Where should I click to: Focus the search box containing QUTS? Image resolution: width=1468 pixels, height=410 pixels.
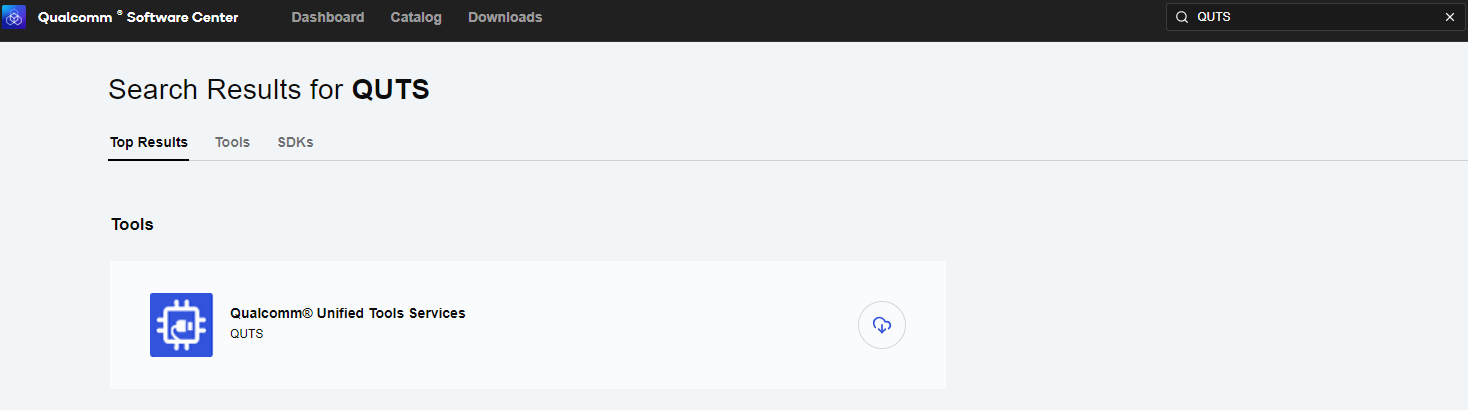[1310, 17]
